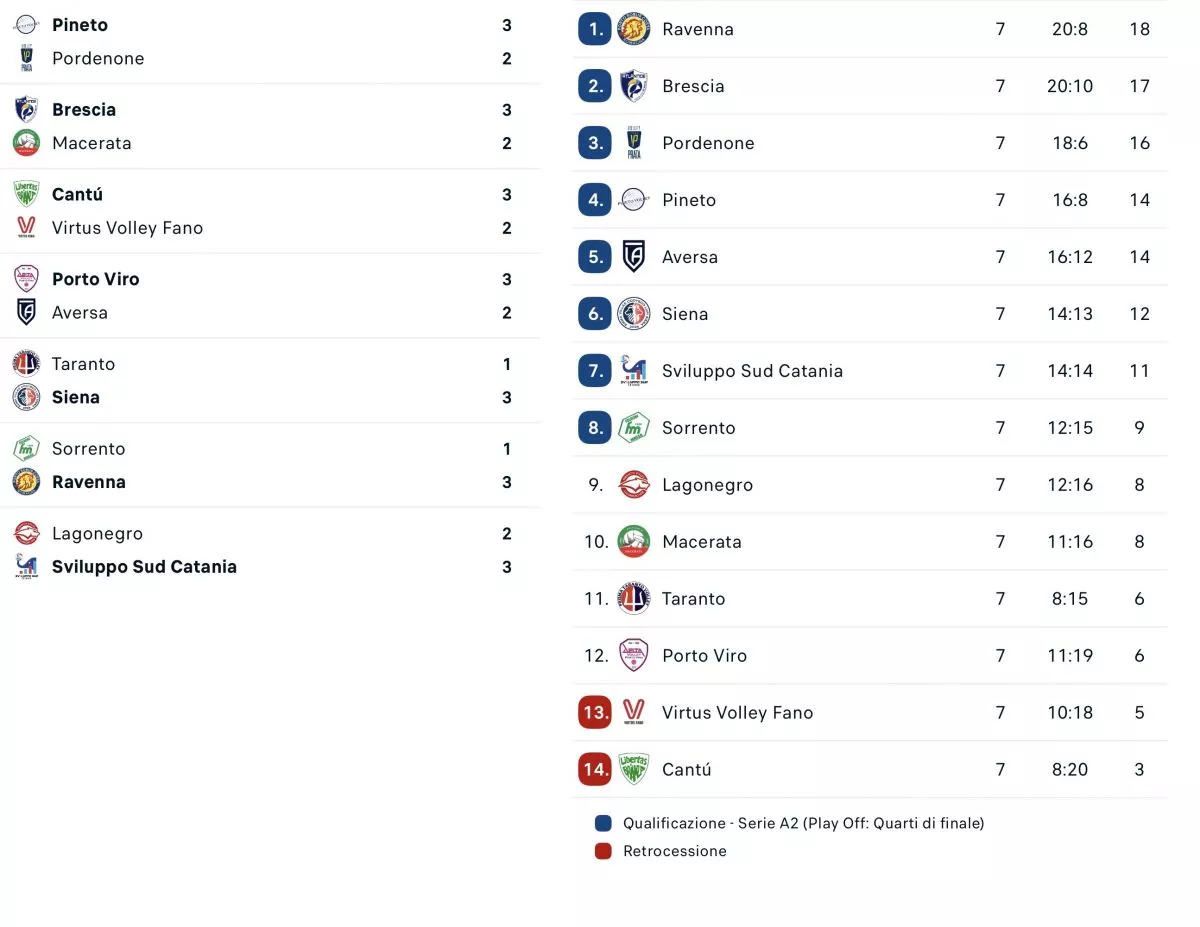Select Taranto's logo in match results
Viewport: 1200px width, 927px height.
tap(26, 364)
